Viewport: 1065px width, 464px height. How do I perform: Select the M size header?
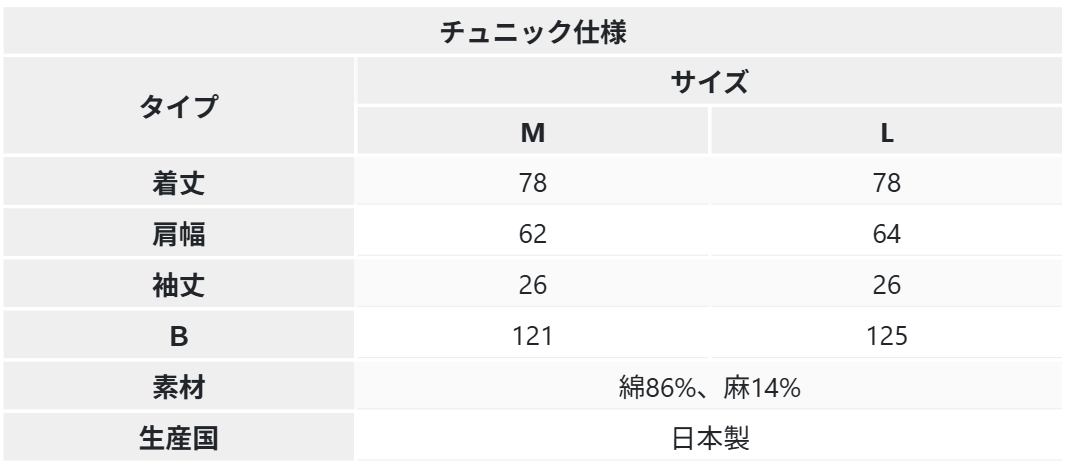532,132
